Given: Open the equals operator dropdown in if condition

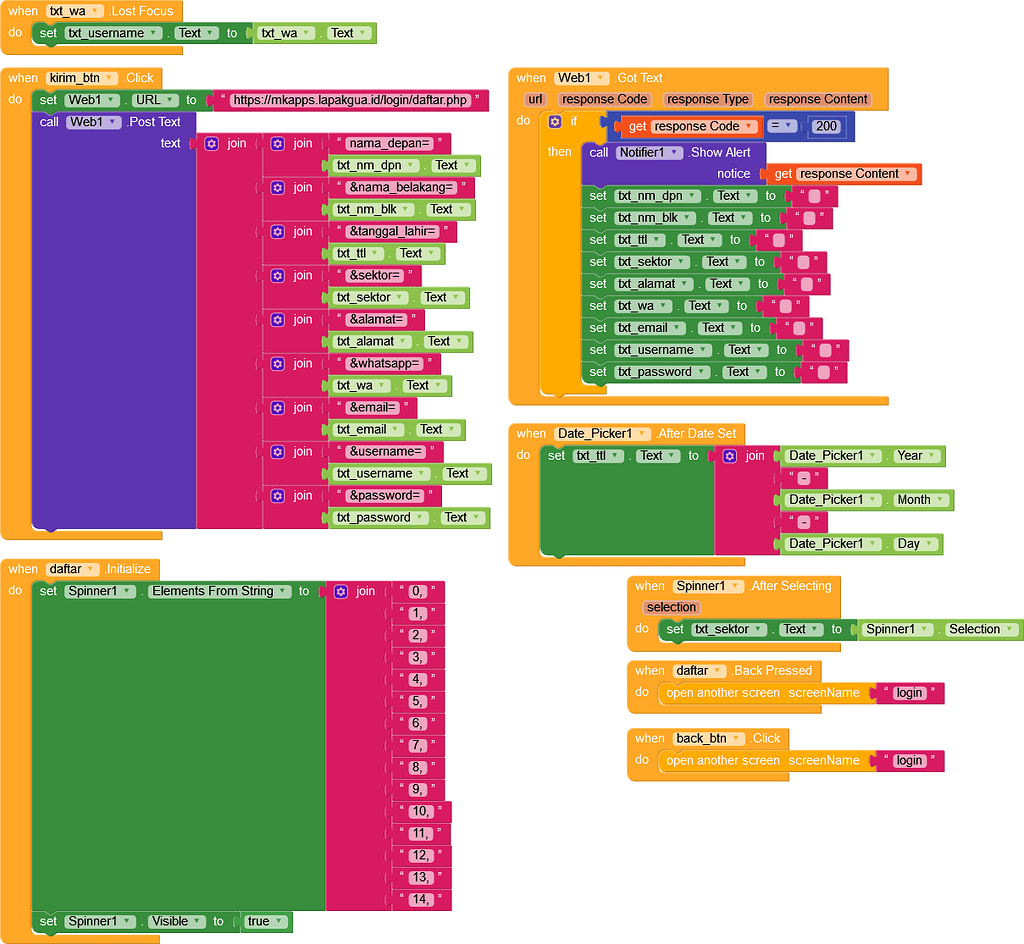Looking at the screenshot, I should pyautogui.click(x=790, y=127).
